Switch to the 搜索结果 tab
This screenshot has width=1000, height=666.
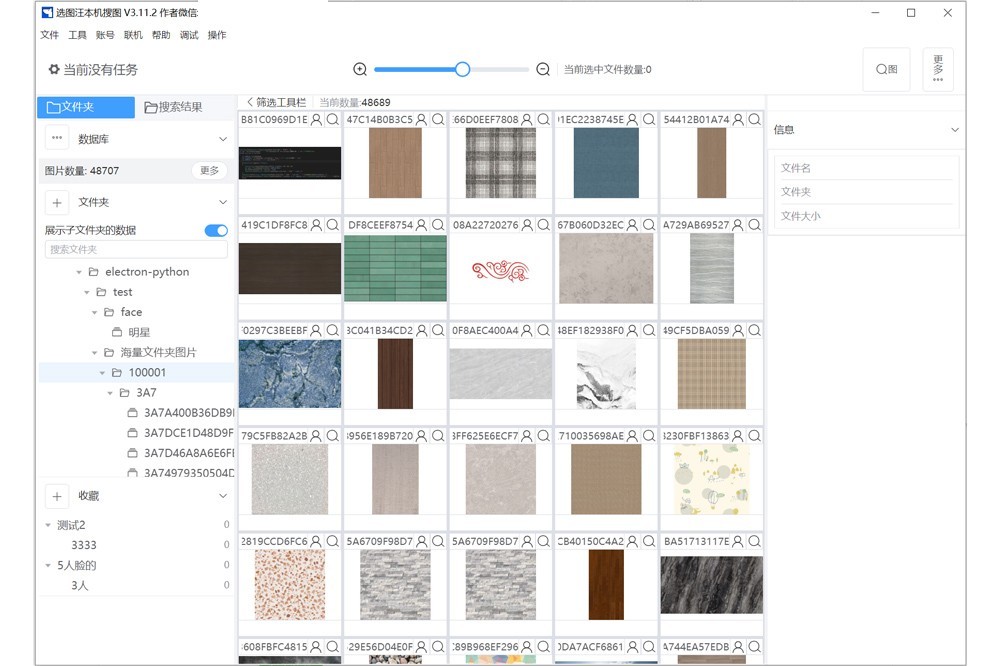(173, 107)
